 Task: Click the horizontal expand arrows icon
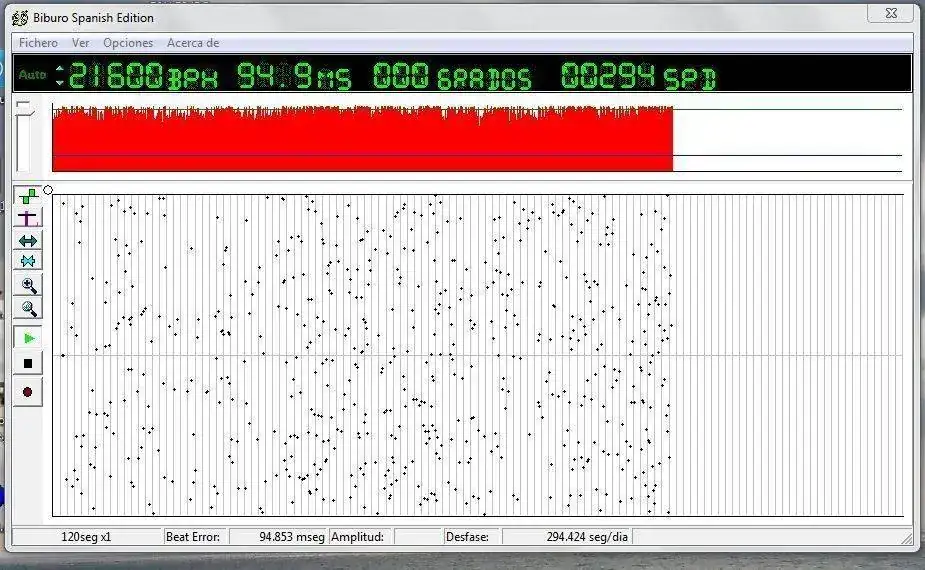coord(28,240)
